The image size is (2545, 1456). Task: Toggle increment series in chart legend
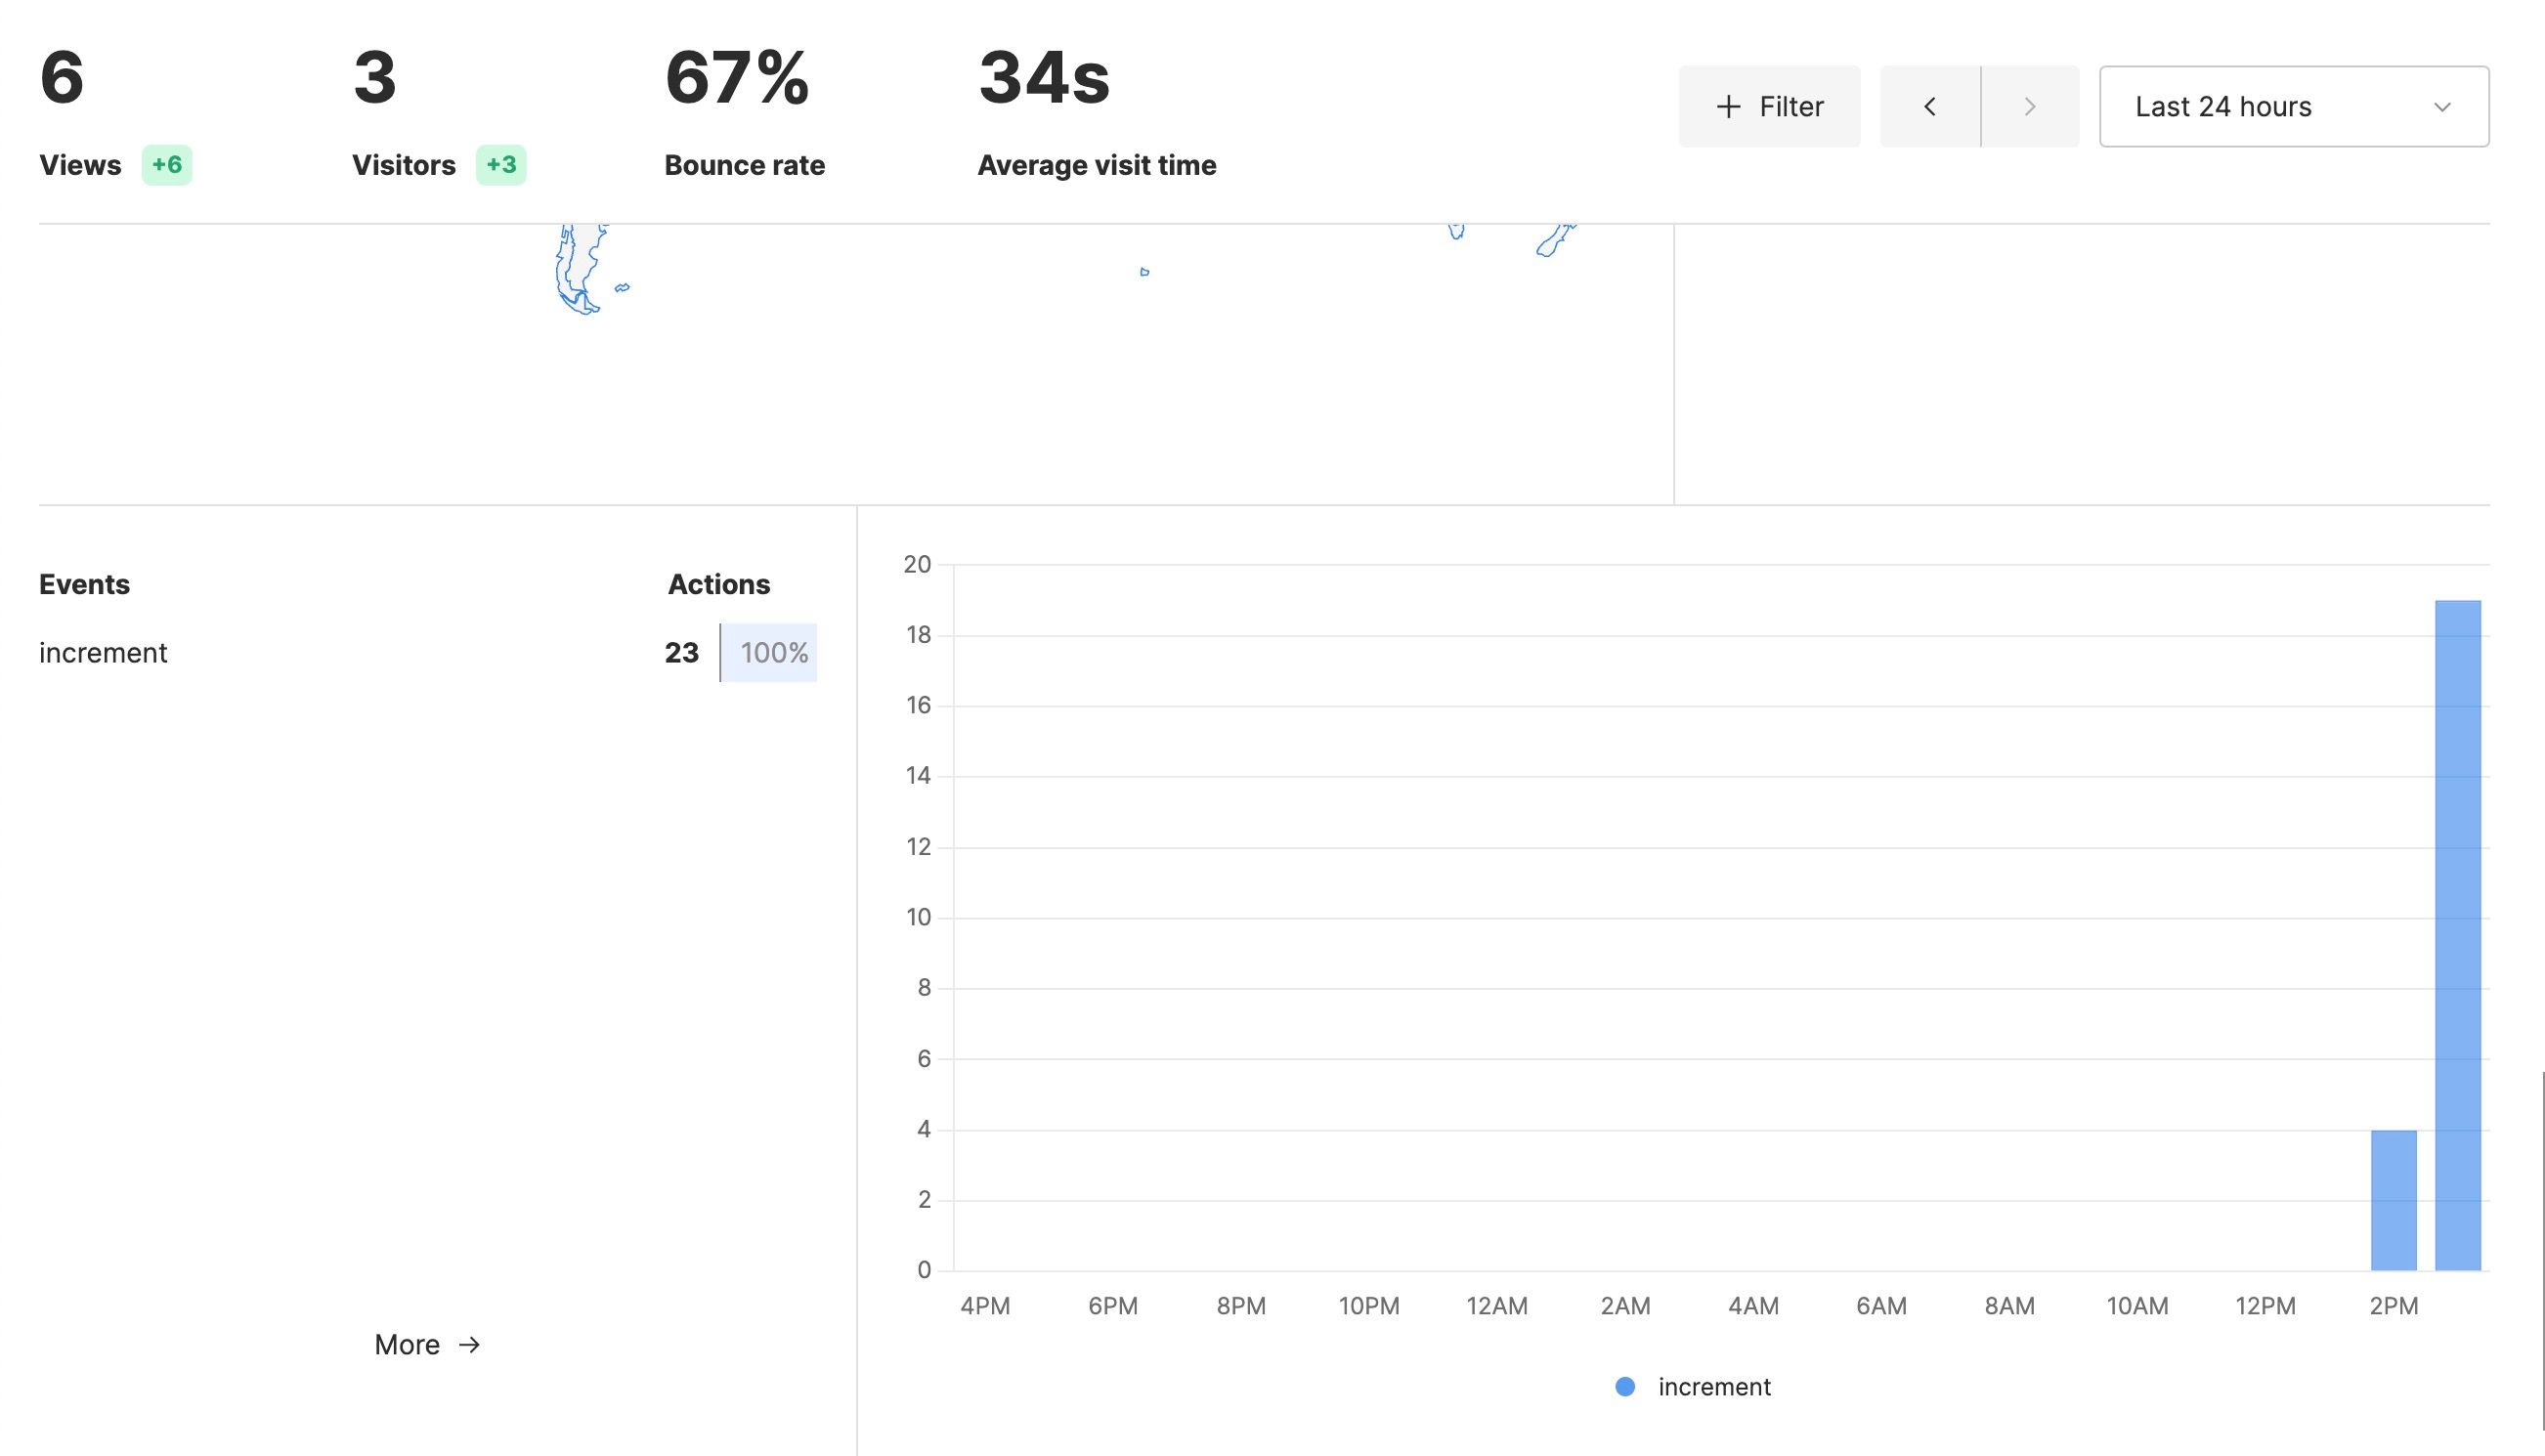(x=1693, y=1386)
